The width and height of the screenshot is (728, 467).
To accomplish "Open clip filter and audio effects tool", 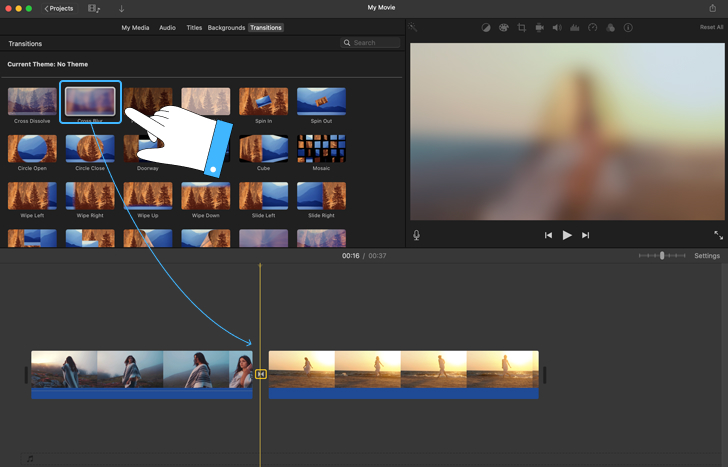I will (x=610, y=28).
